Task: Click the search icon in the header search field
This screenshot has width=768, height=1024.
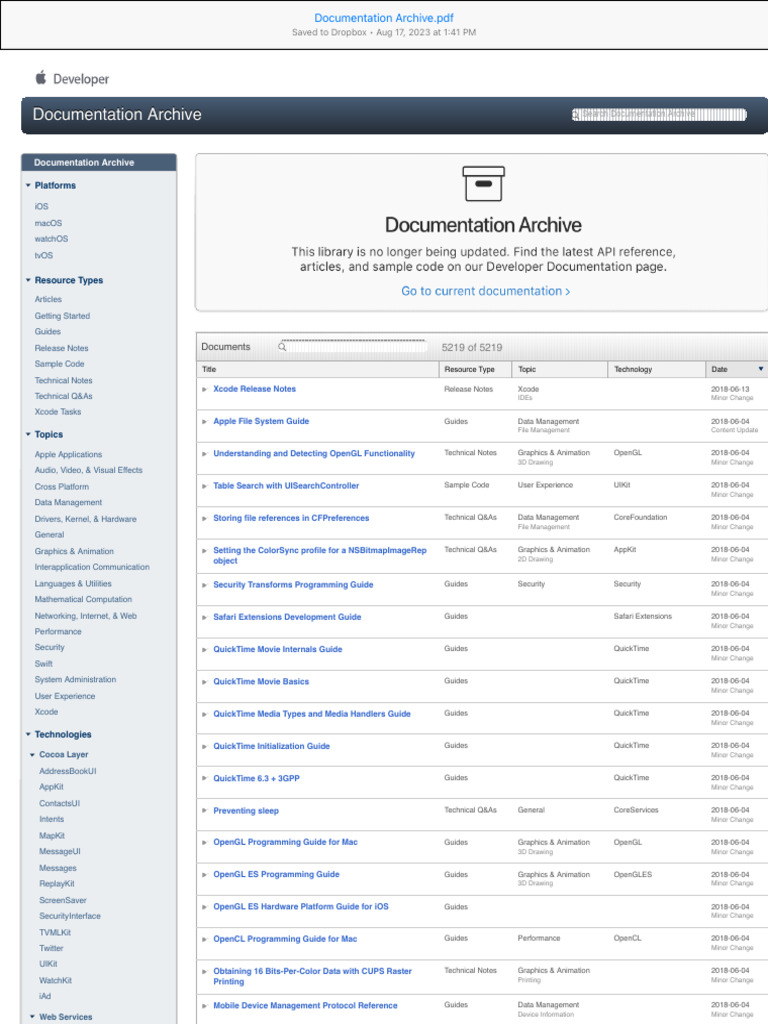Action: [x=575, y=115]
